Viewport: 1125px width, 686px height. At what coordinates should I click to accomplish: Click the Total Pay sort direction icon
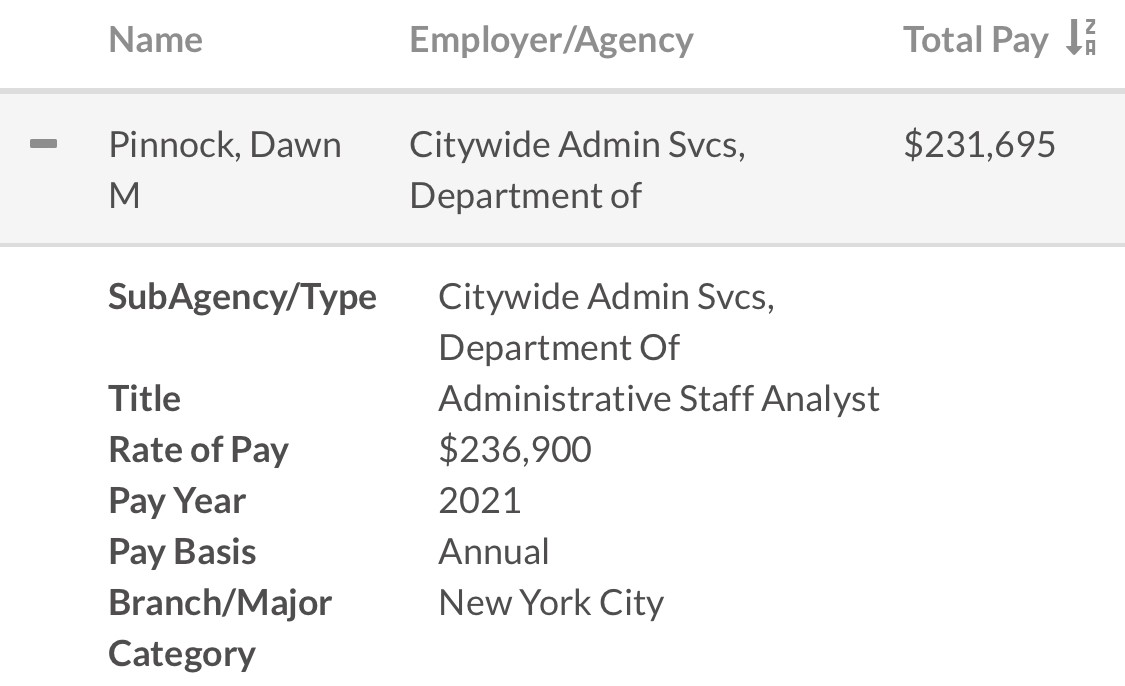point(1080,38)
